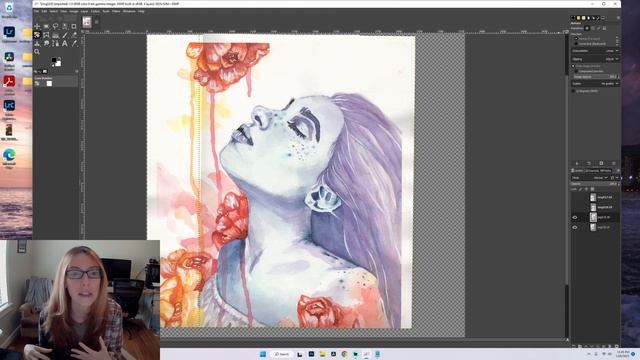Select the Paths tool
The width and height of the screenshot is (640, 360).
[56, 44]
